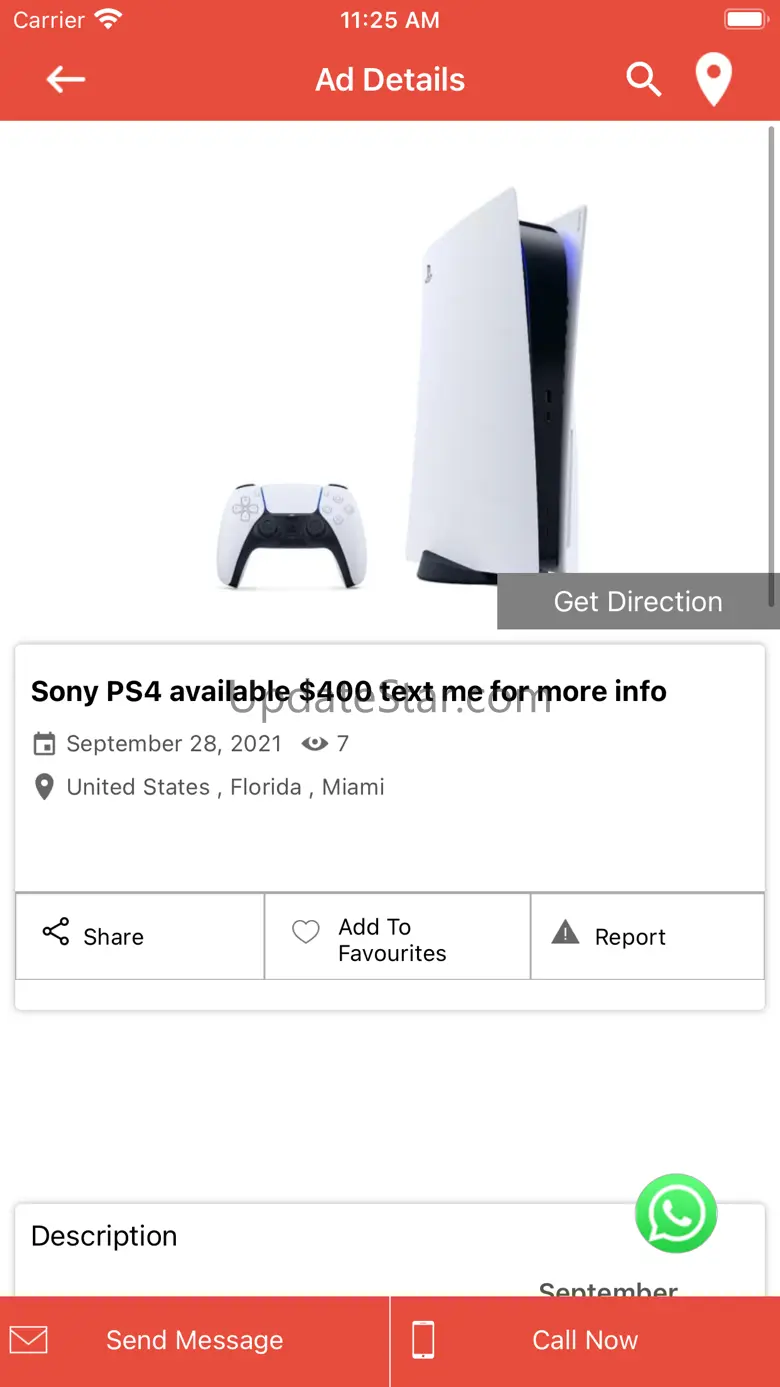This screenshot has width=780, height=1387.
Task: Click the share icon
Action: [x=56, y=933]
